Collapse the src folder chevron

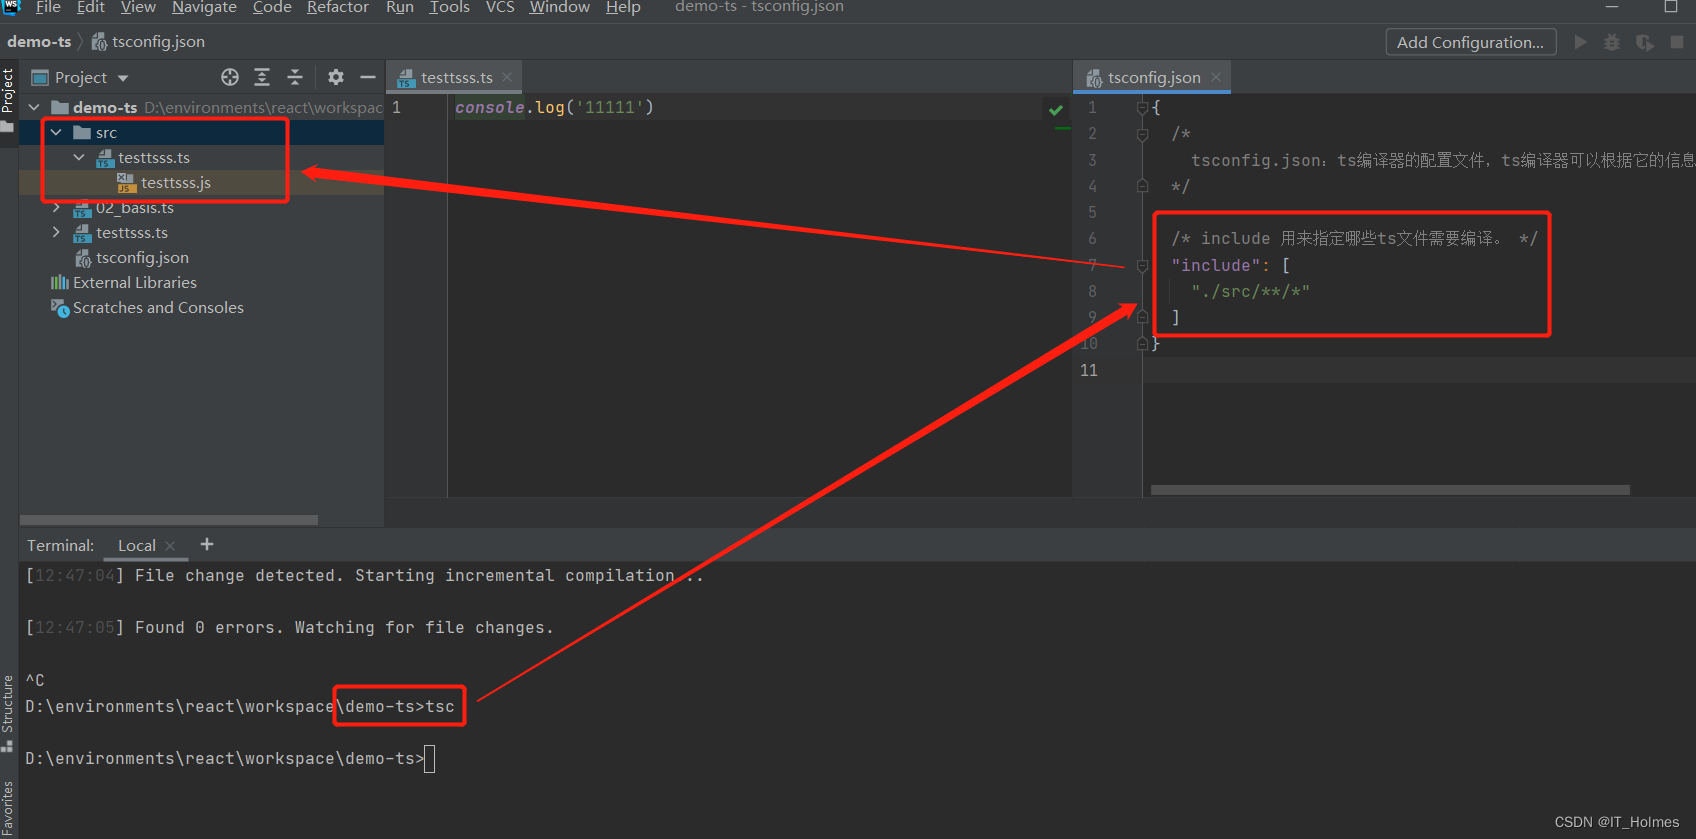coord(56,132)
